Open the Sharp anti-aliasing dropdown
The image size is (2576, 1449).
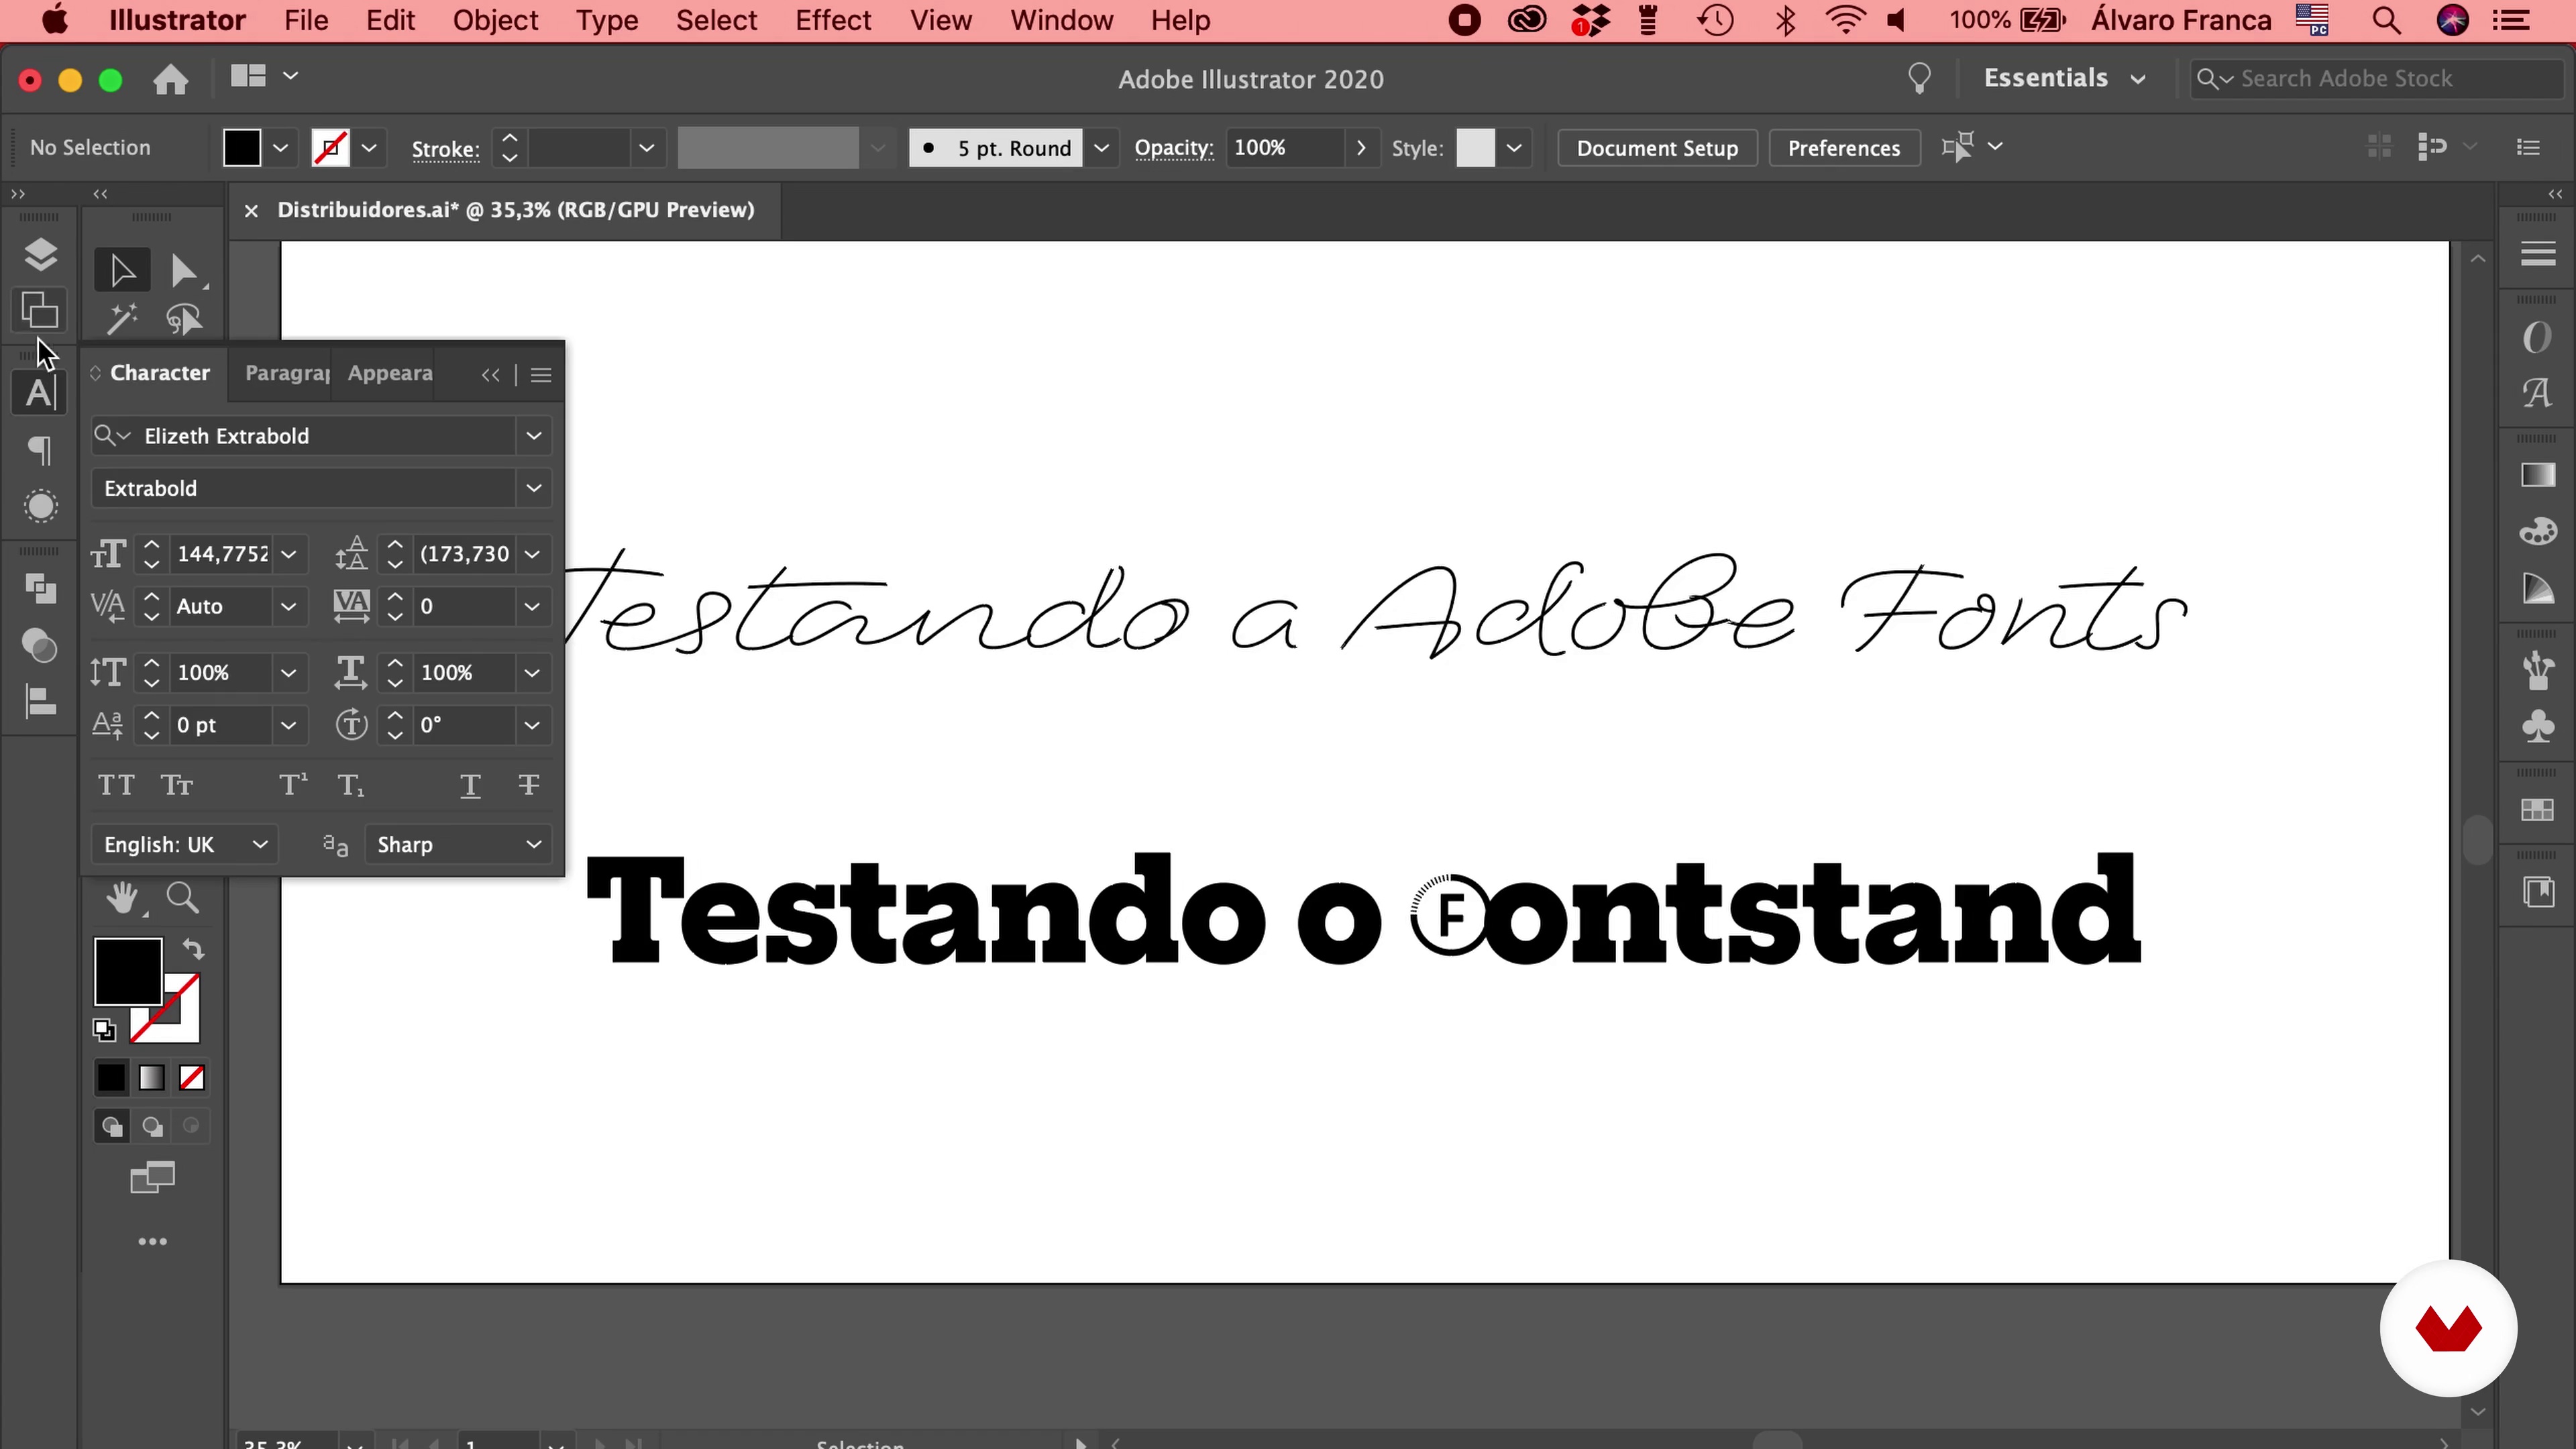coord(459,845)
